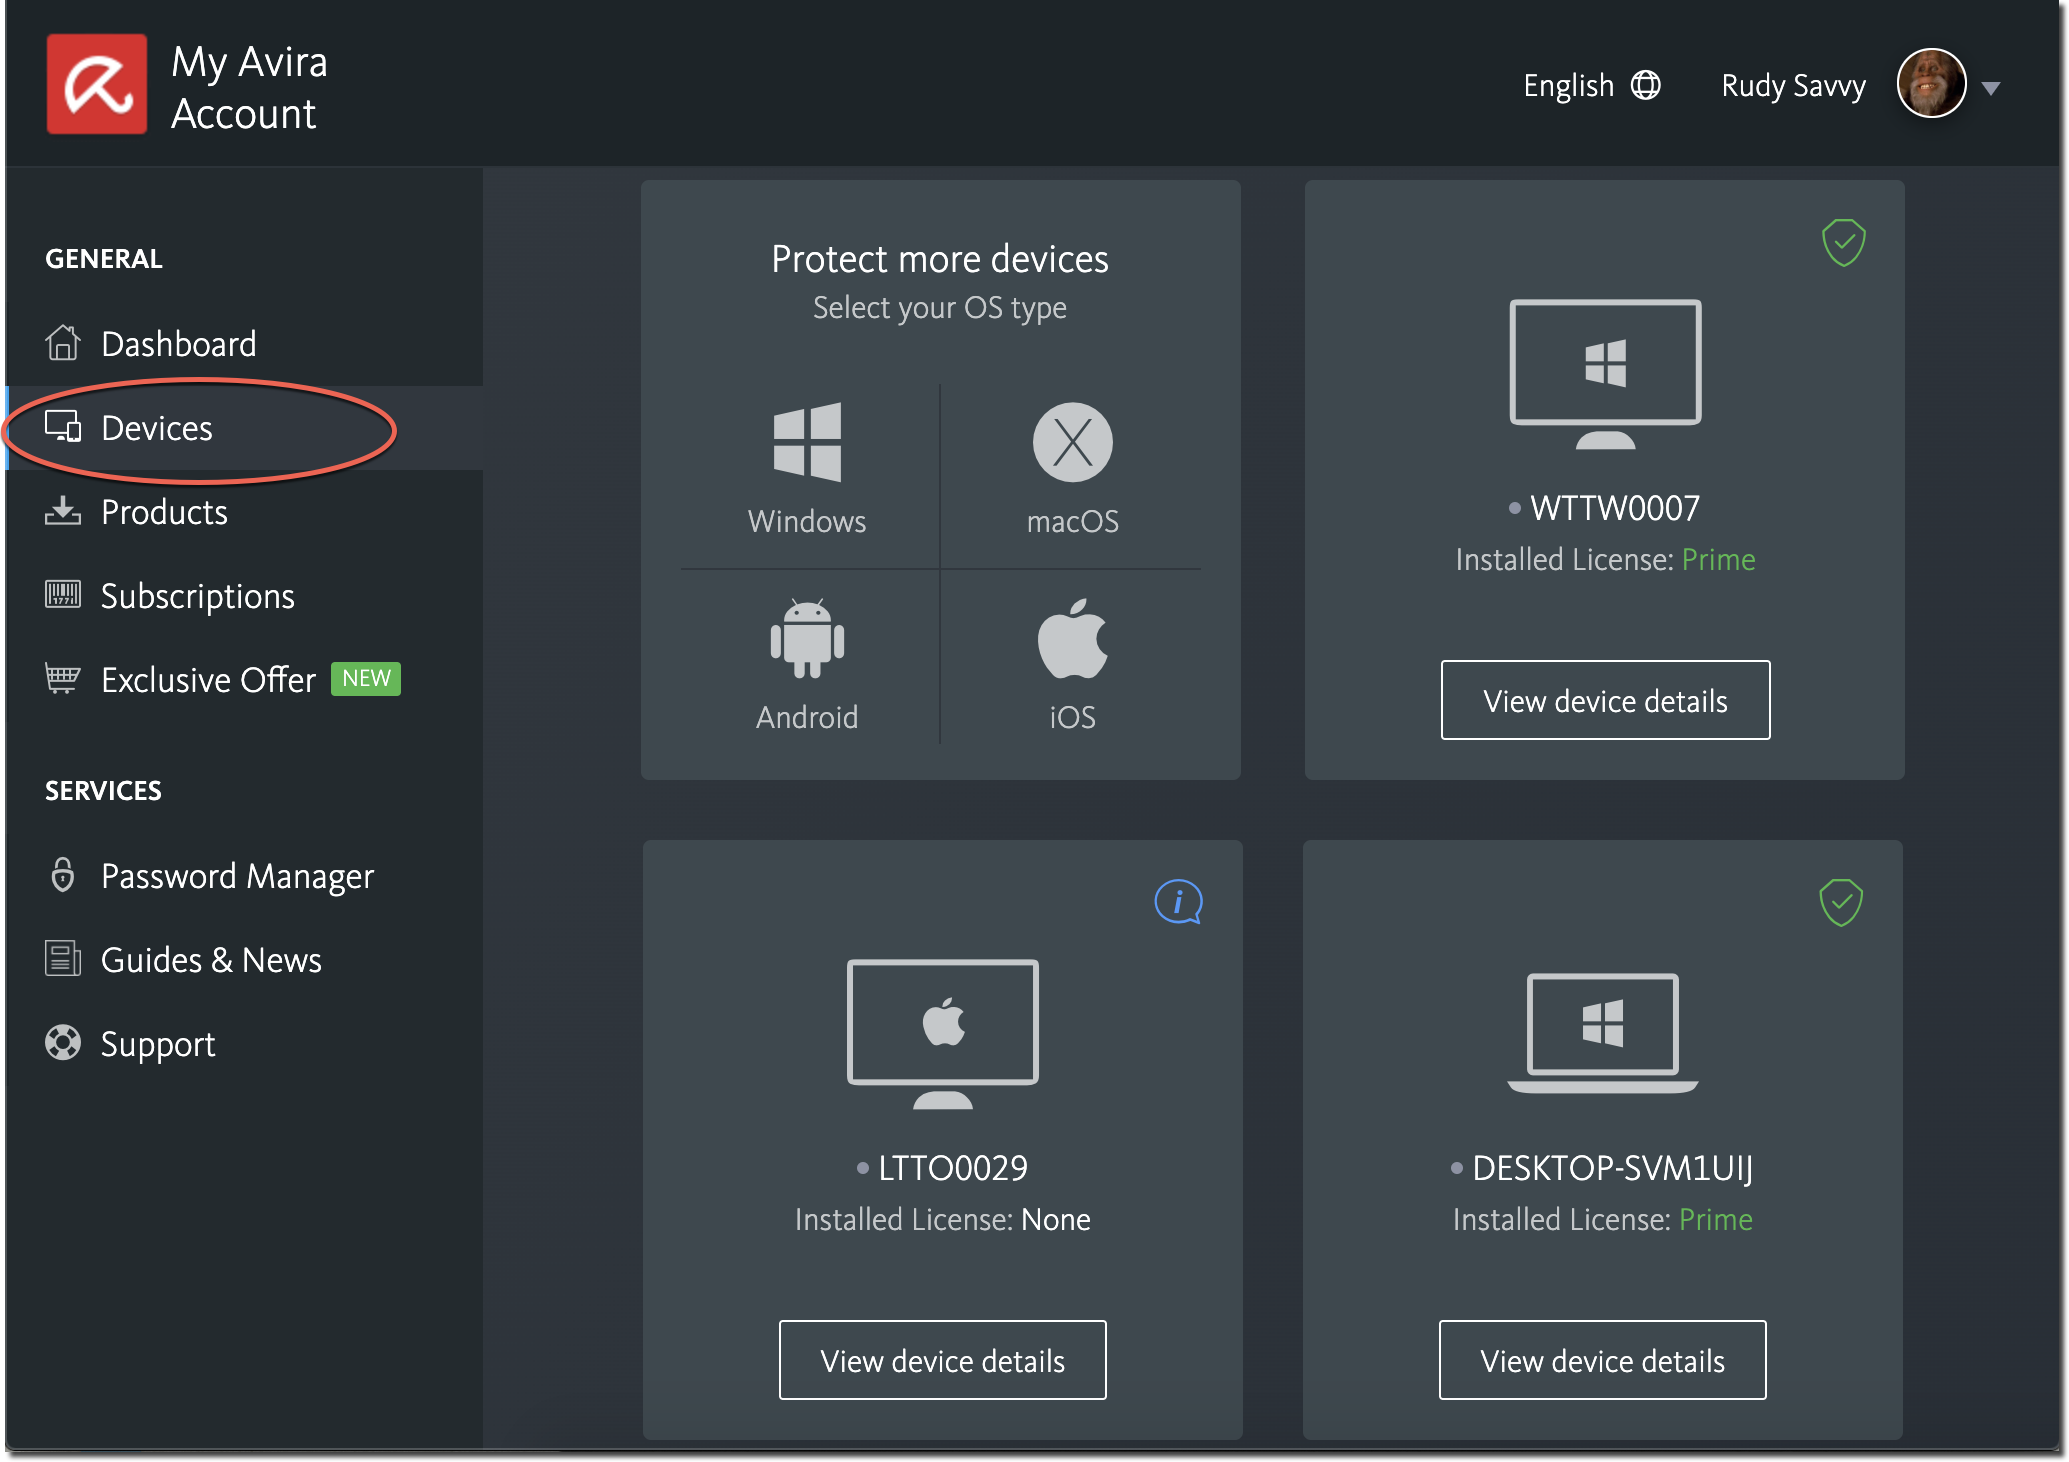
Task: Click the Protect more devices heading
Action: pyautogui.click(x=940, y=258)
